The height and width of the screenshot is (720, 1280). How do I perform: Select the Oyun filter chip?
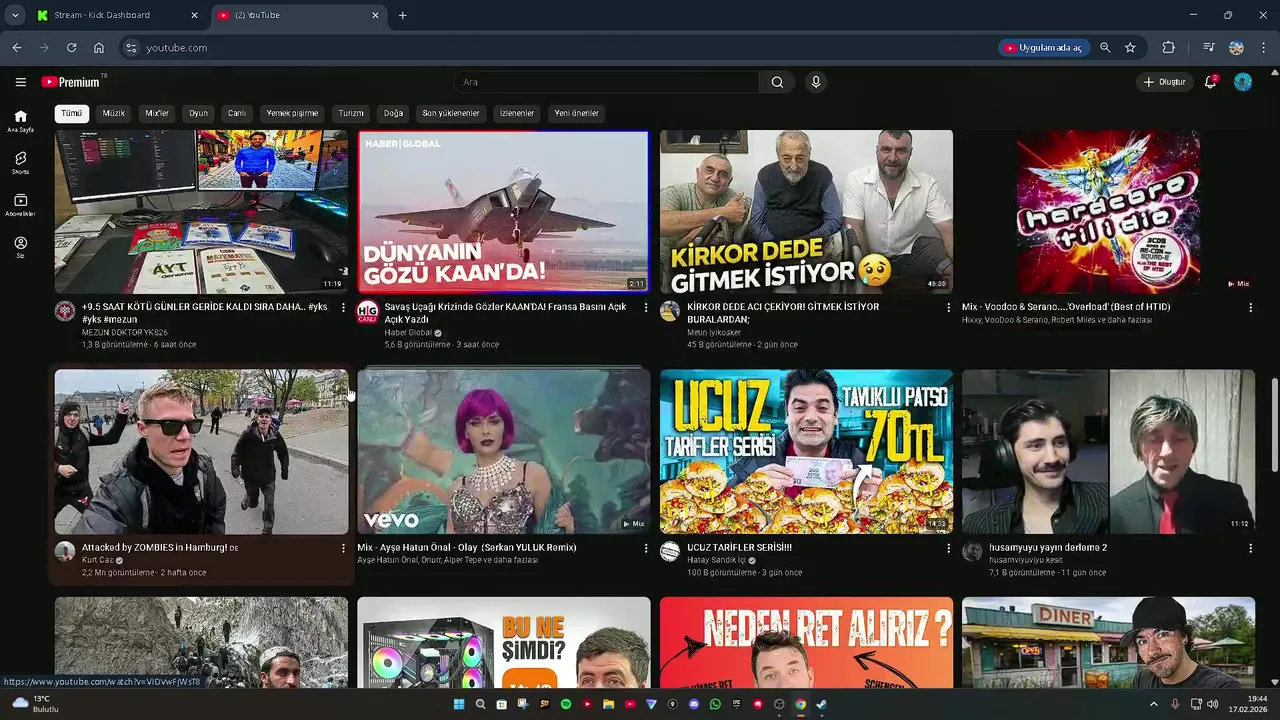pos(199,113)
